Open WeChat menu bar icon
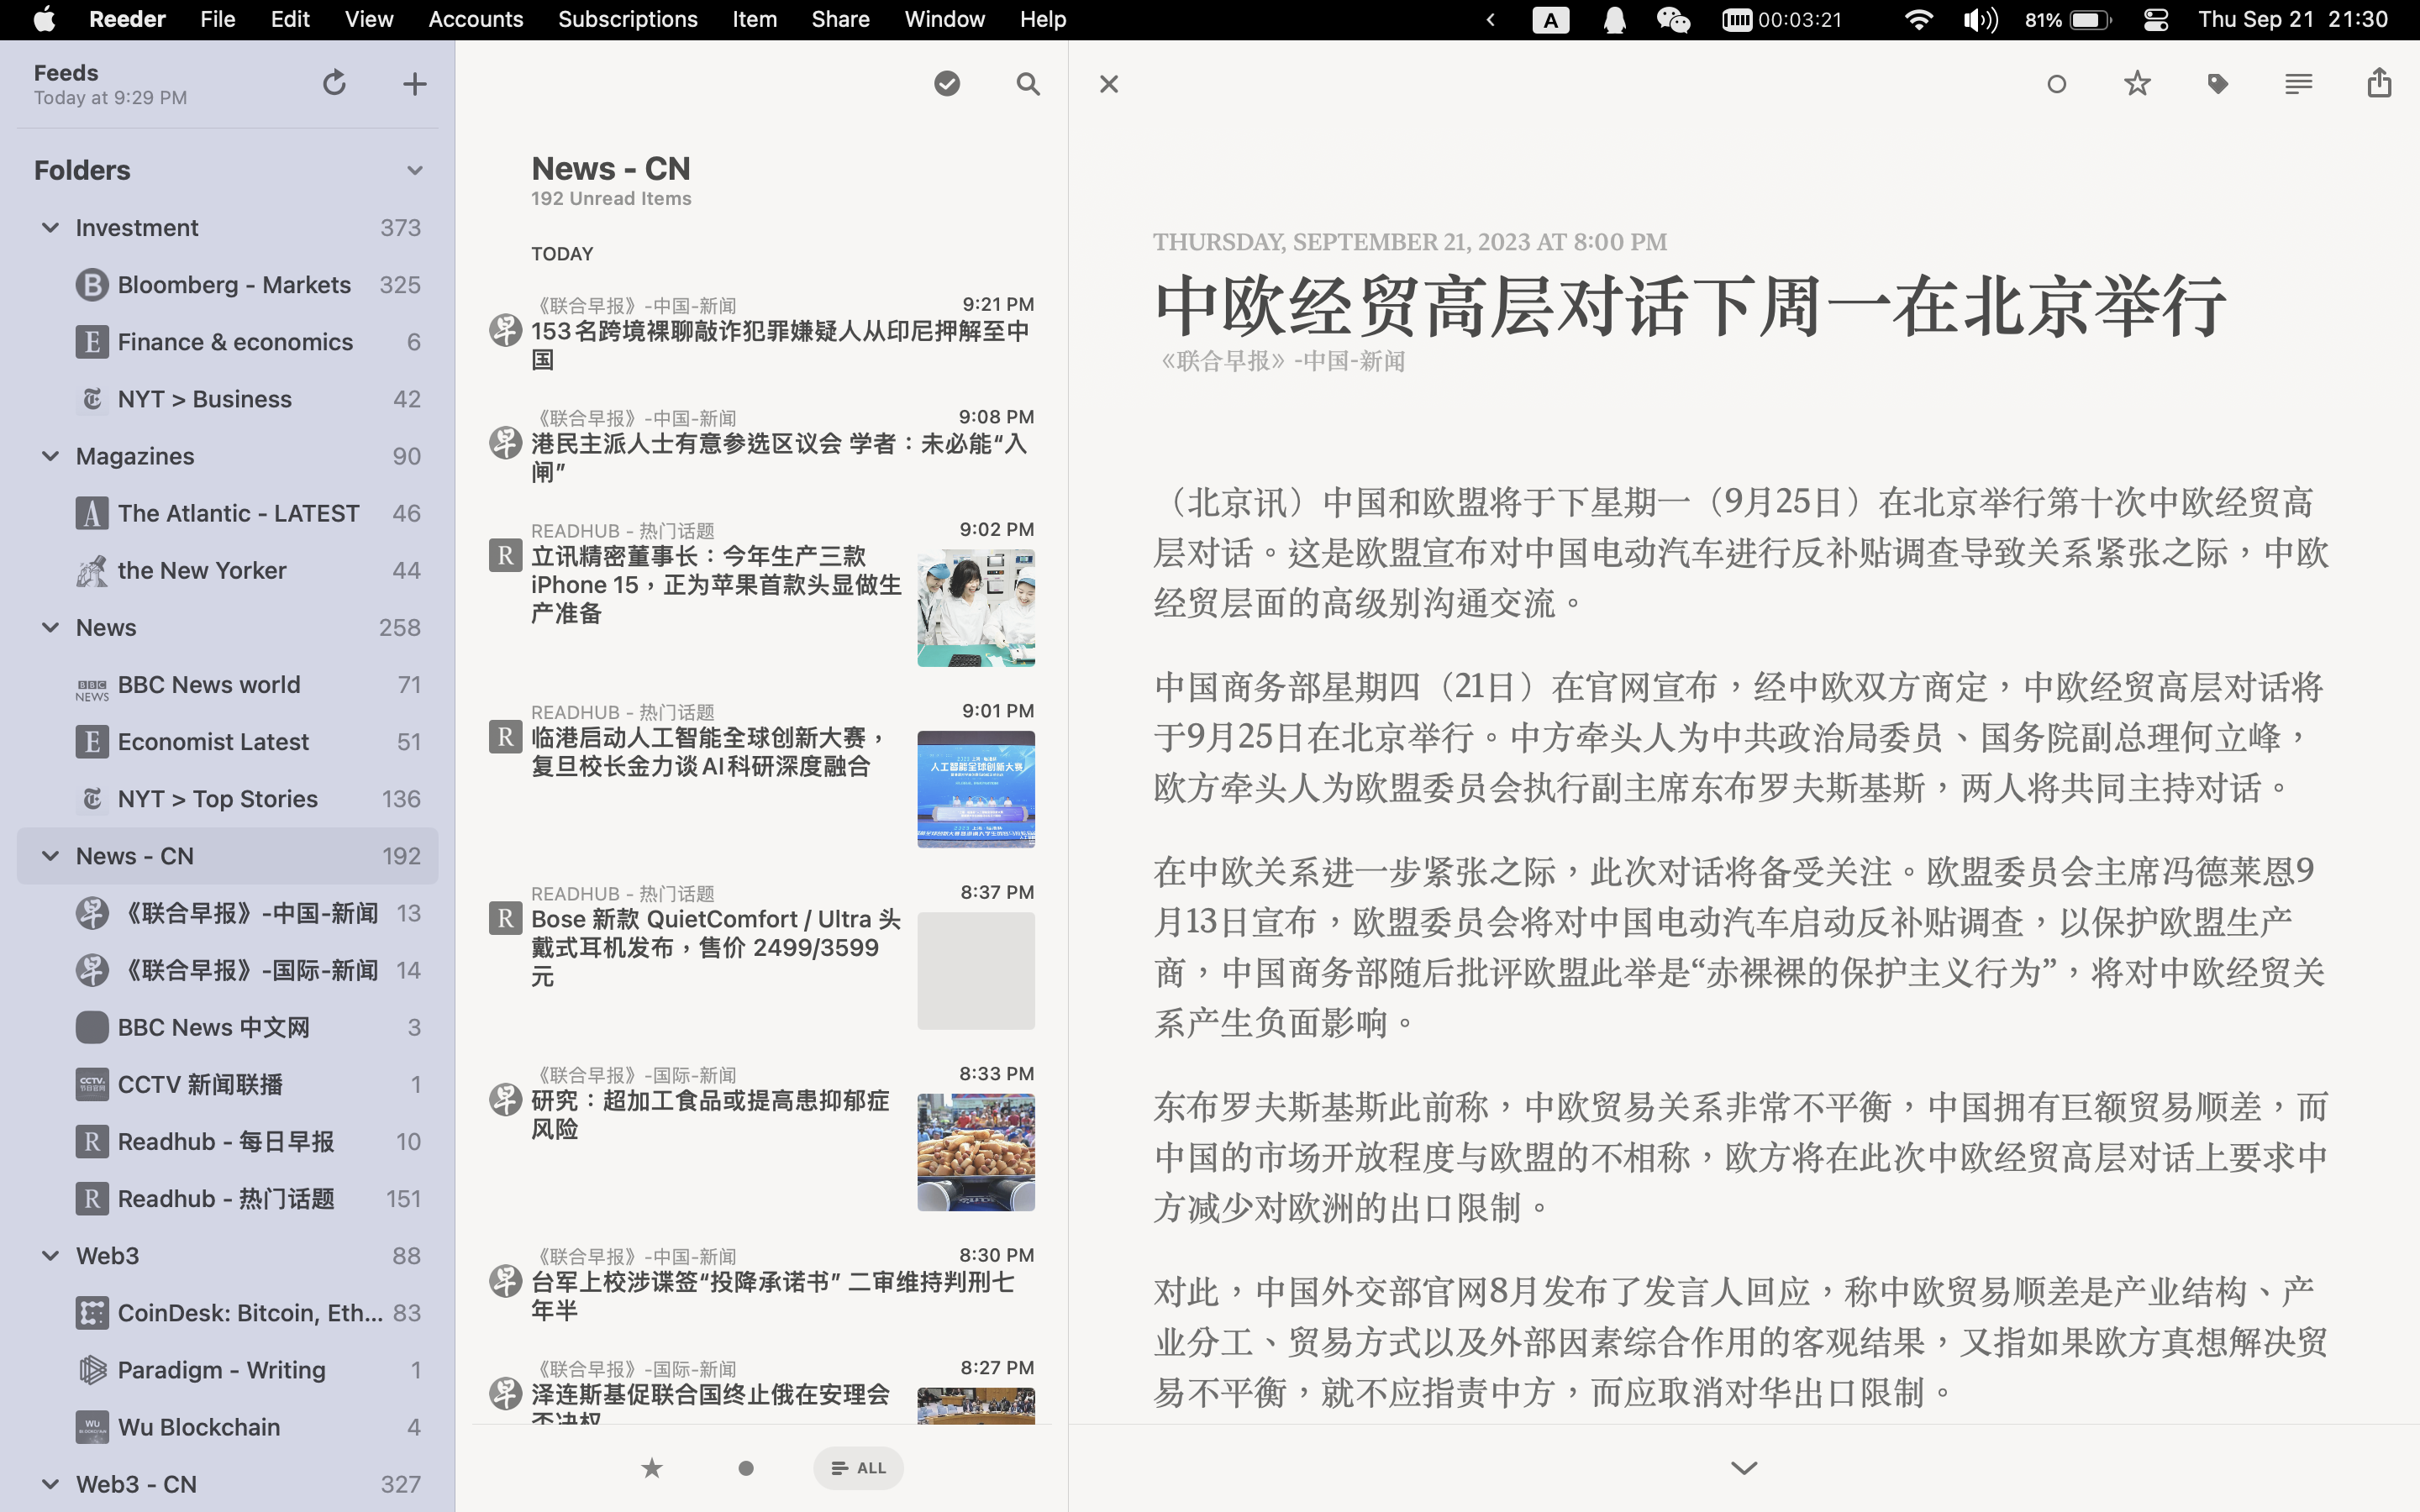The image size is (2420, 1512). click(x=1673, y=19)
